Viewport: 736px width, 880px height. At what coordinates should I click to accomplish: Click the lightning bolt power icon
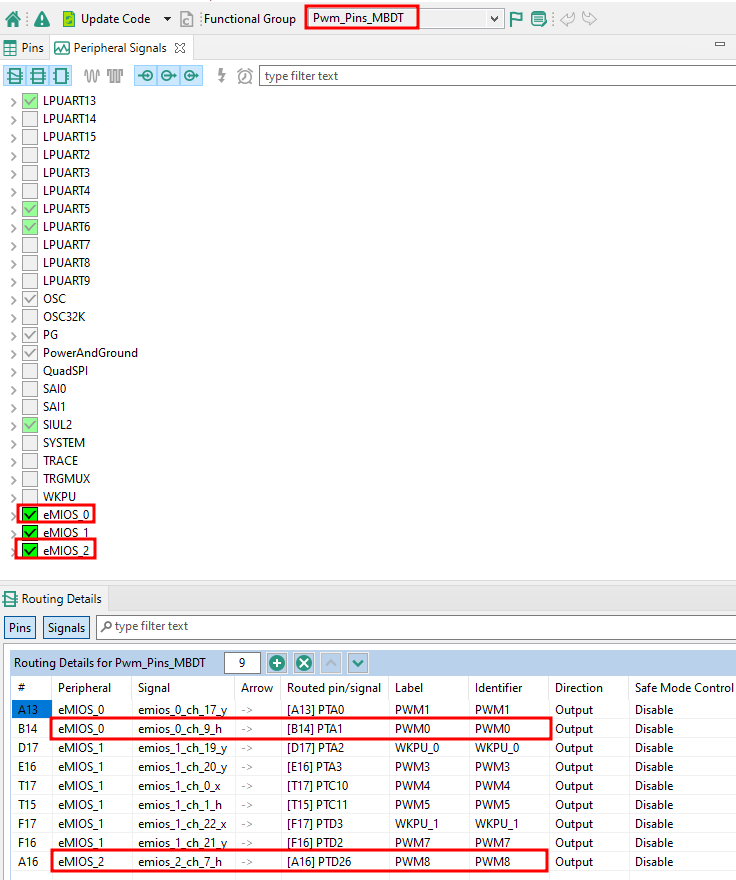pyautogui.click(x=222, y=76)
